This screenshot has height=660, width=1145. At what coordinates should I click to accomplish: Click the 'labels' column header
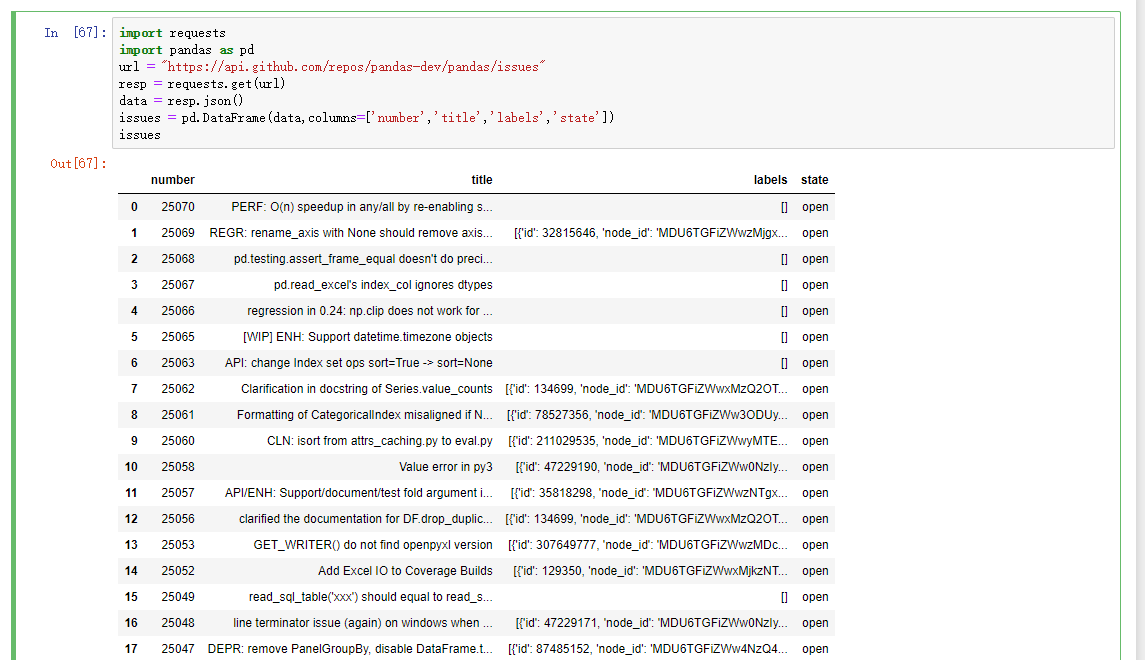tap(770, 180)
